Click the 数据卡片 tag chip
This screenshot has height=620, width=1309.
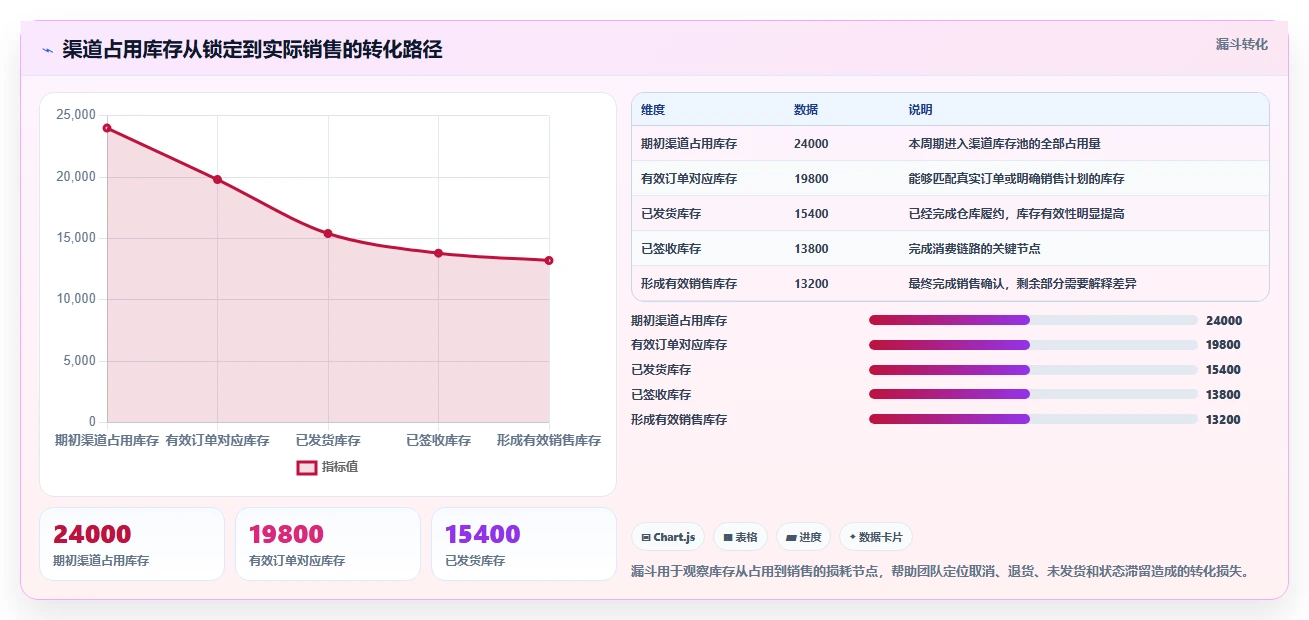pyautogui.click(x=876, y=537)
